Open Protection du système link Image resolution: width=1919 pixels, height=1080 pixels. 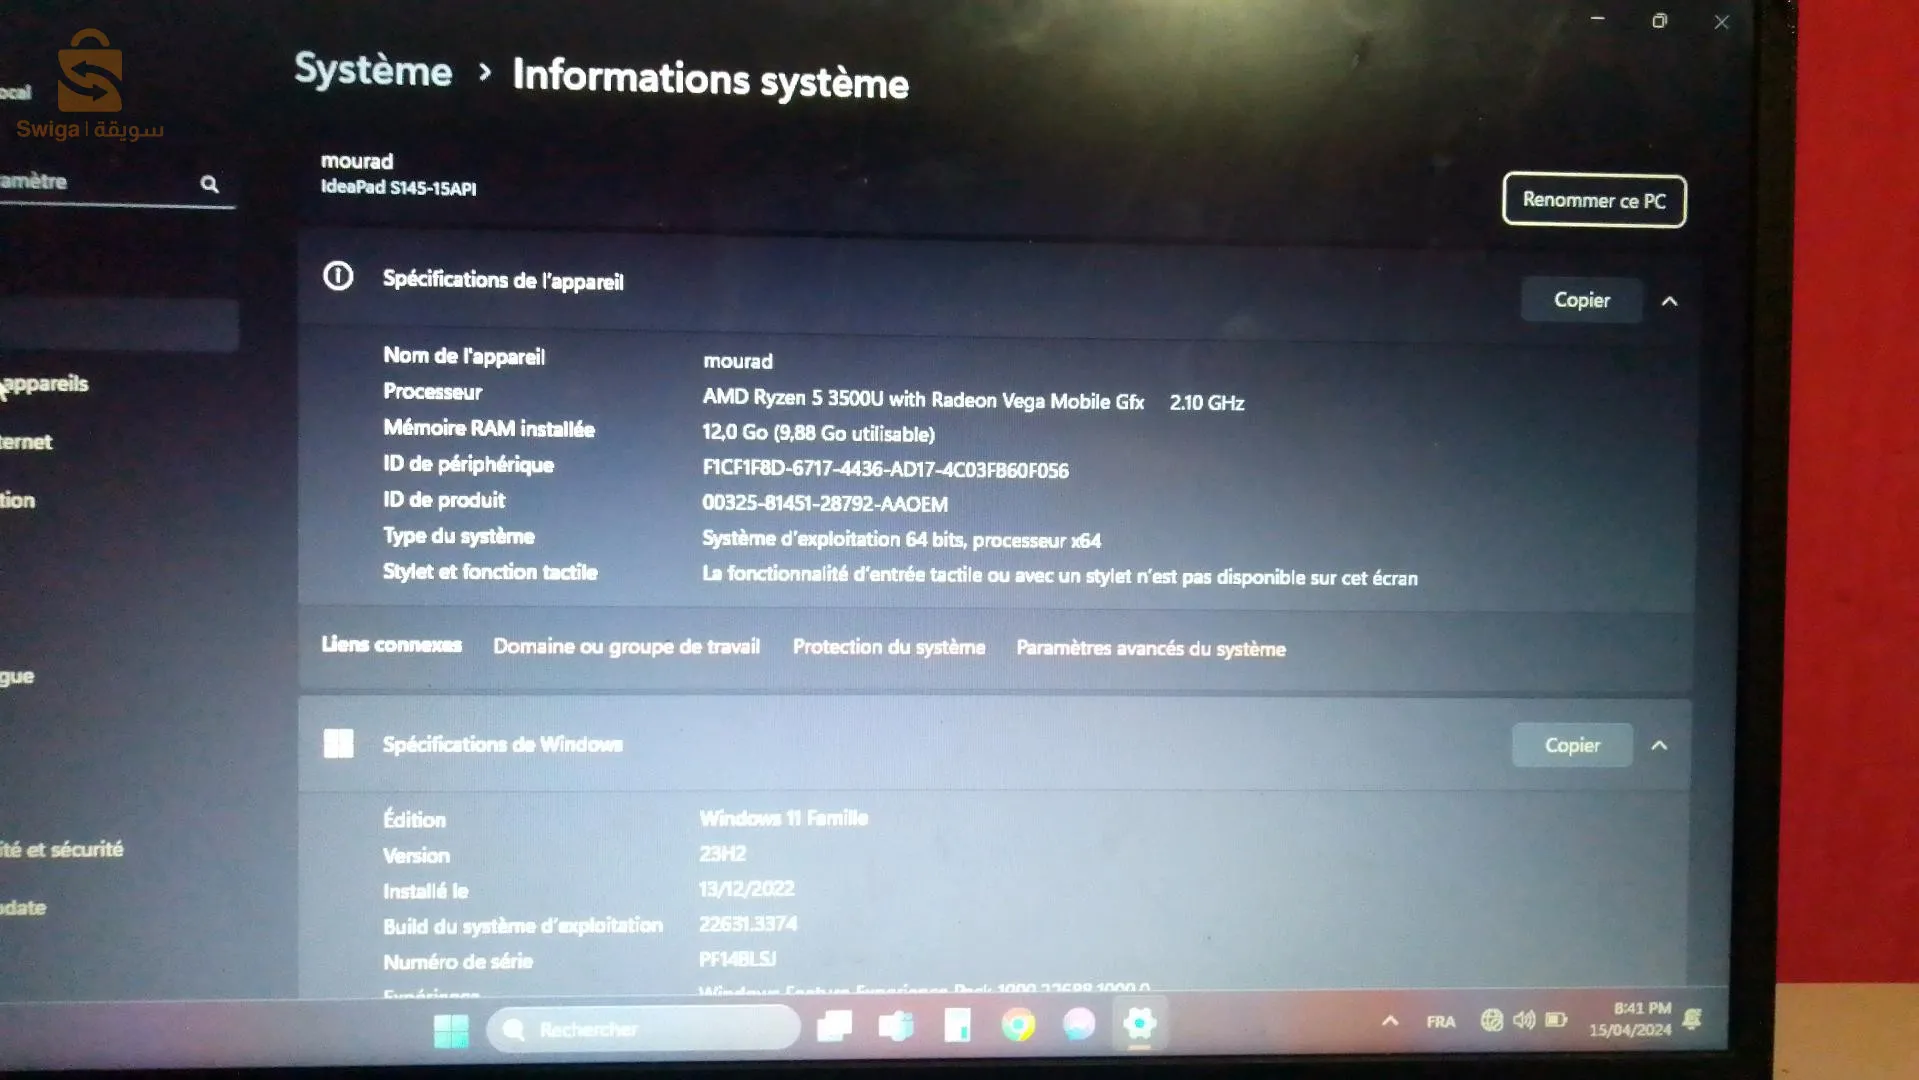click(888, 647)
